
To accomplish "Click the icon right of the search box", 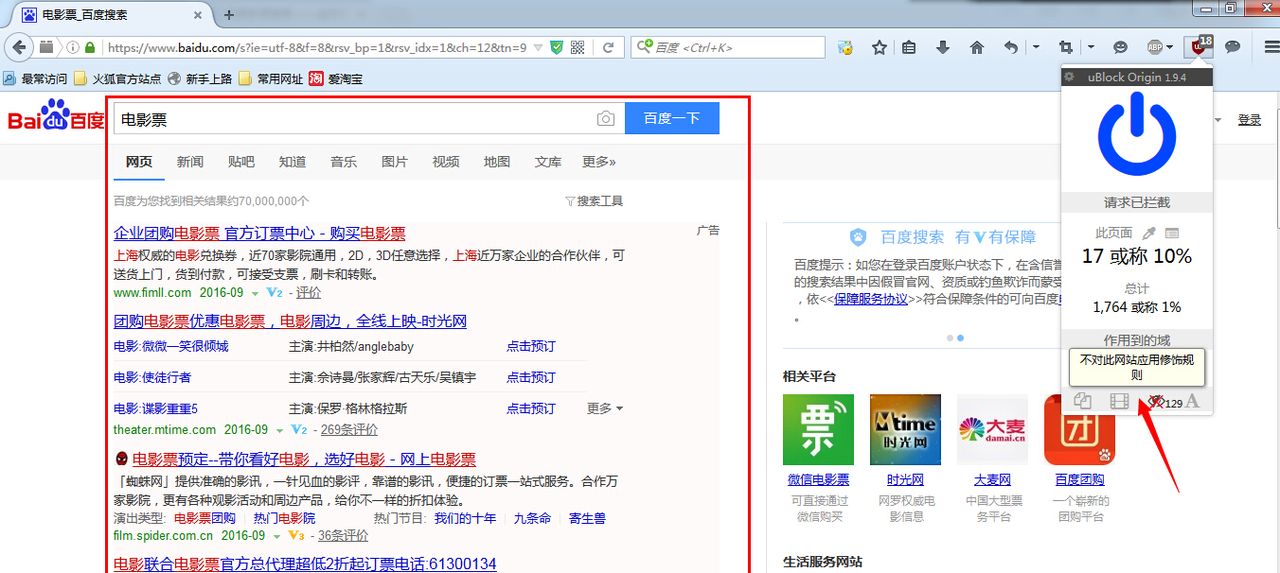I will coord(846,47).
